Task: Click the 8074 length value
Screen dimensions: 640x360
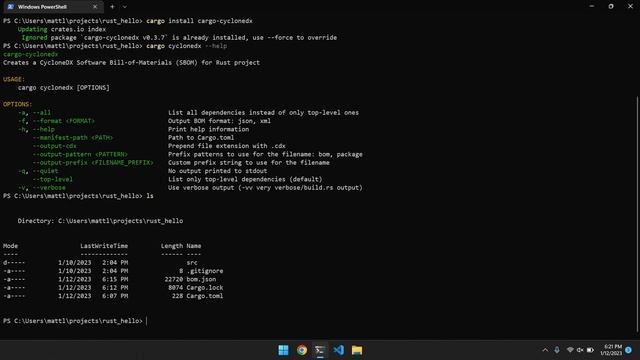Action: point(176,288)
